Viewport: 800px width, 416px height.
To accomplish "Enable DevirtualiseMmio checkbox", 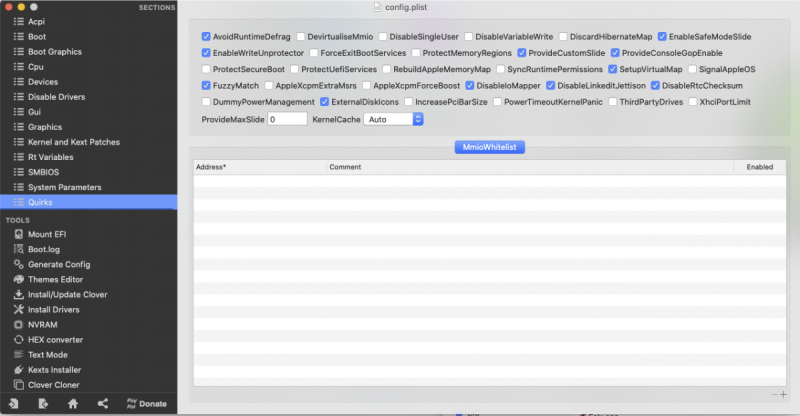I will pyautogui.click(x=301, y=37).
